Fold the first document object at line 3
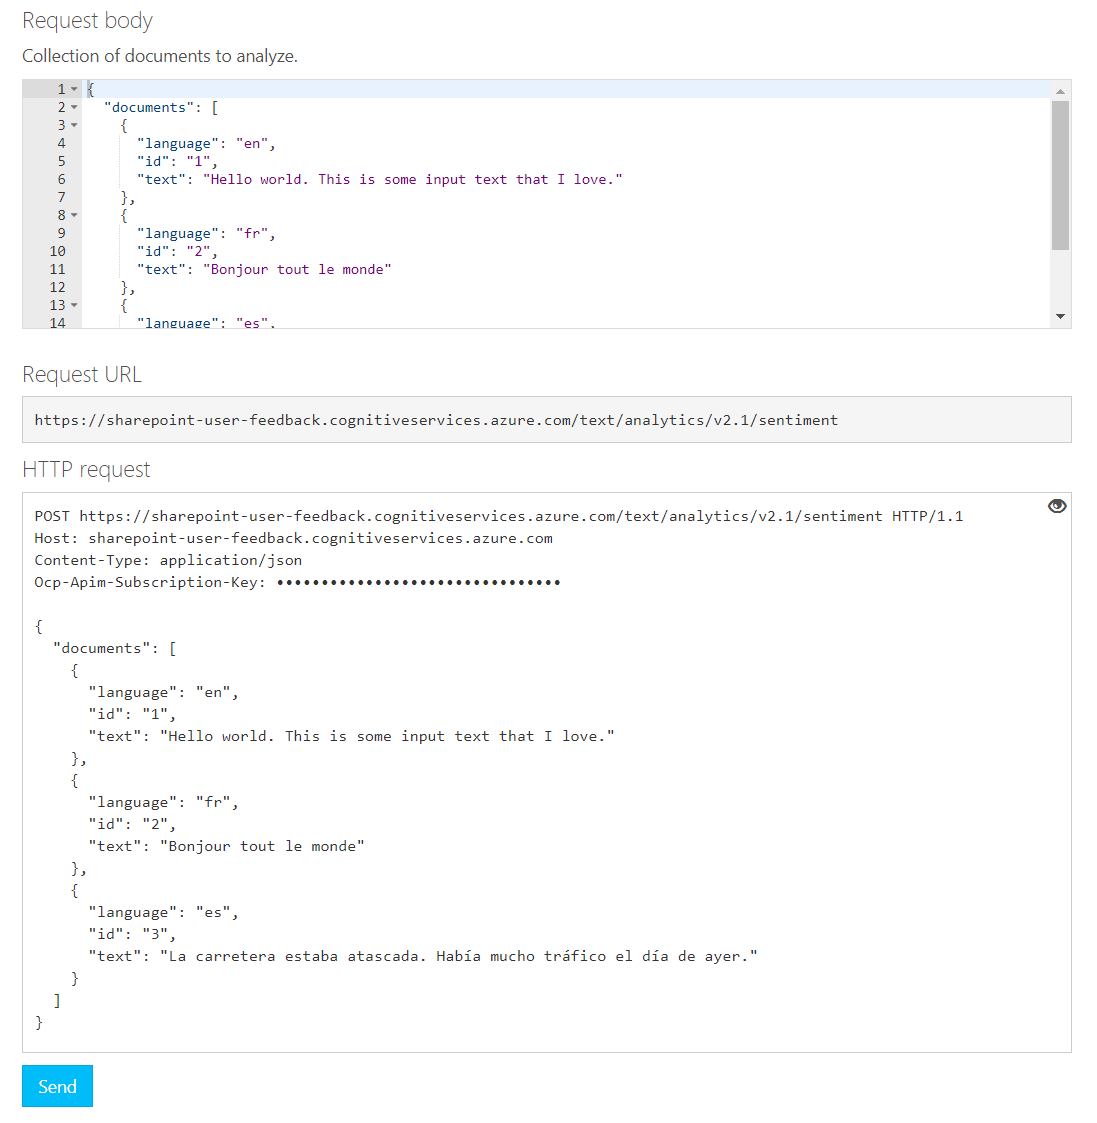This screenshot has height=1123, width=1097. (x=74, y=125)
